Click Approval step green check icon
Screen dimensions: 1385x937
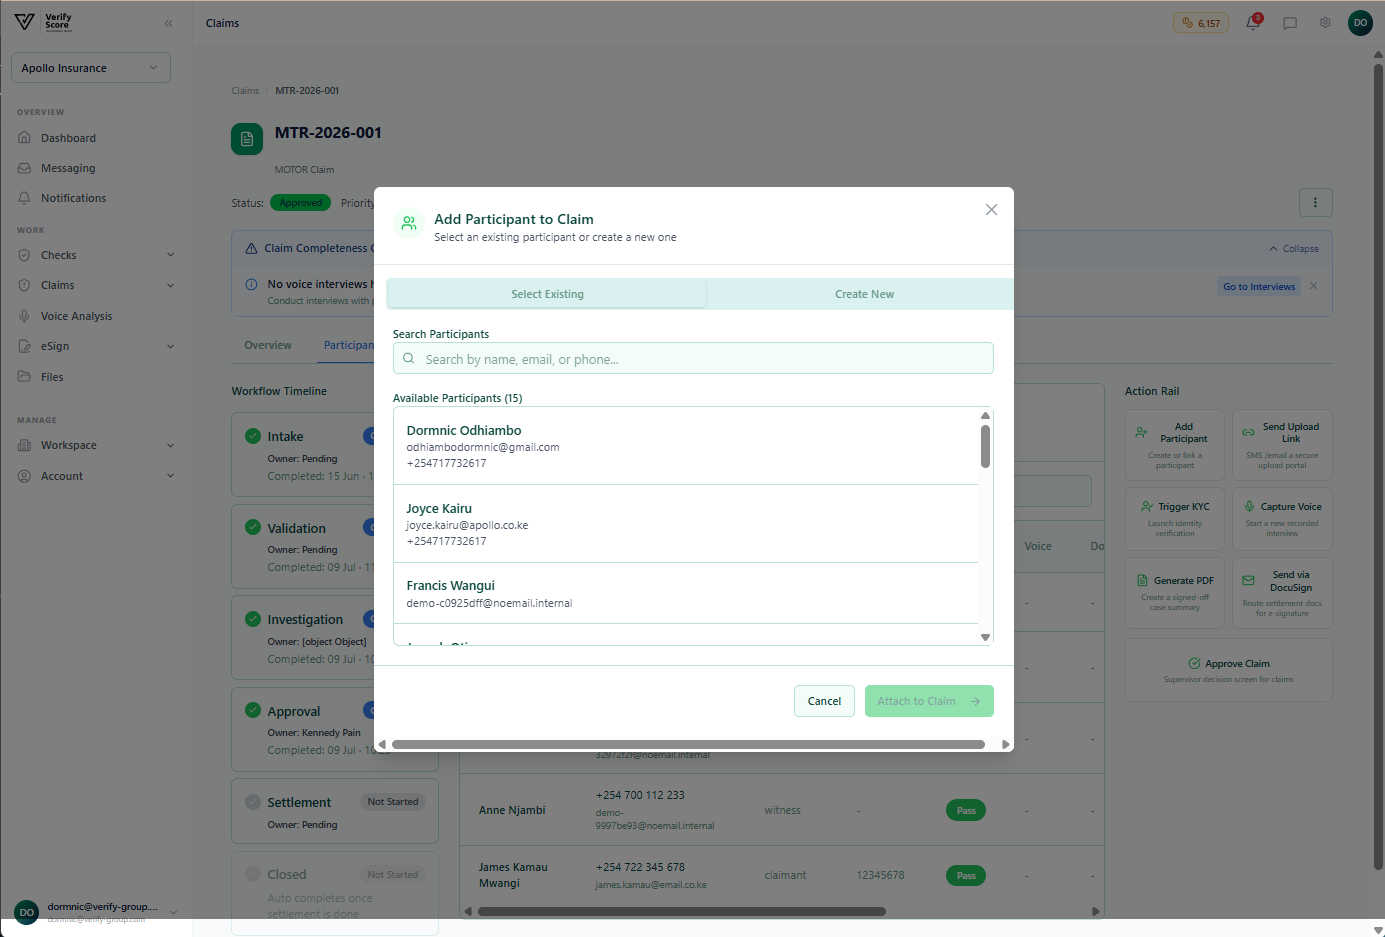tap(253, 710)
